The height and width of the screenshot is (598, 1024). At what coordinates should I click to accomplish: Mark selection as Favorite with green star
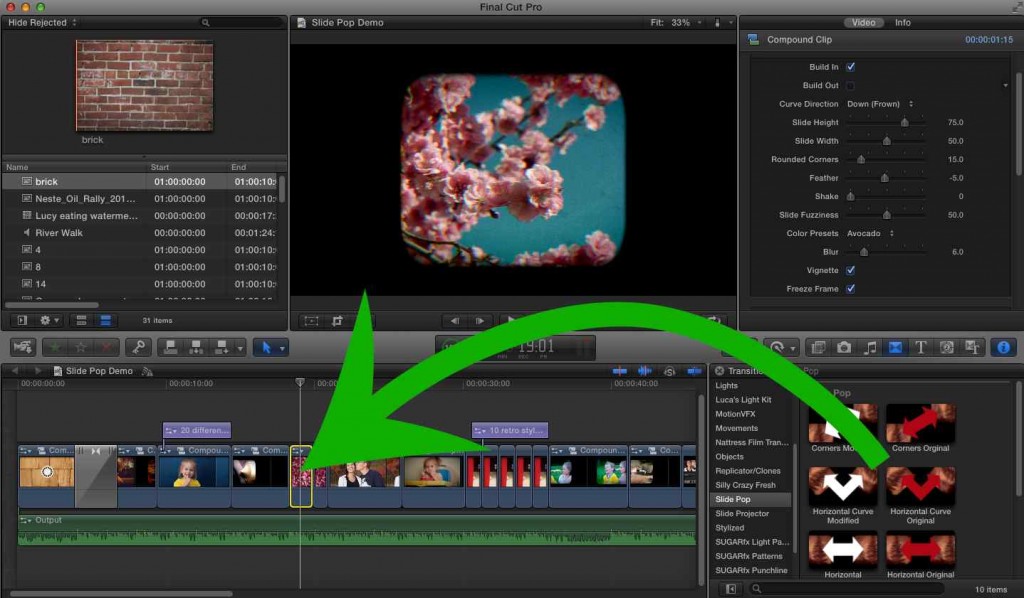click(x=55, y=347)
